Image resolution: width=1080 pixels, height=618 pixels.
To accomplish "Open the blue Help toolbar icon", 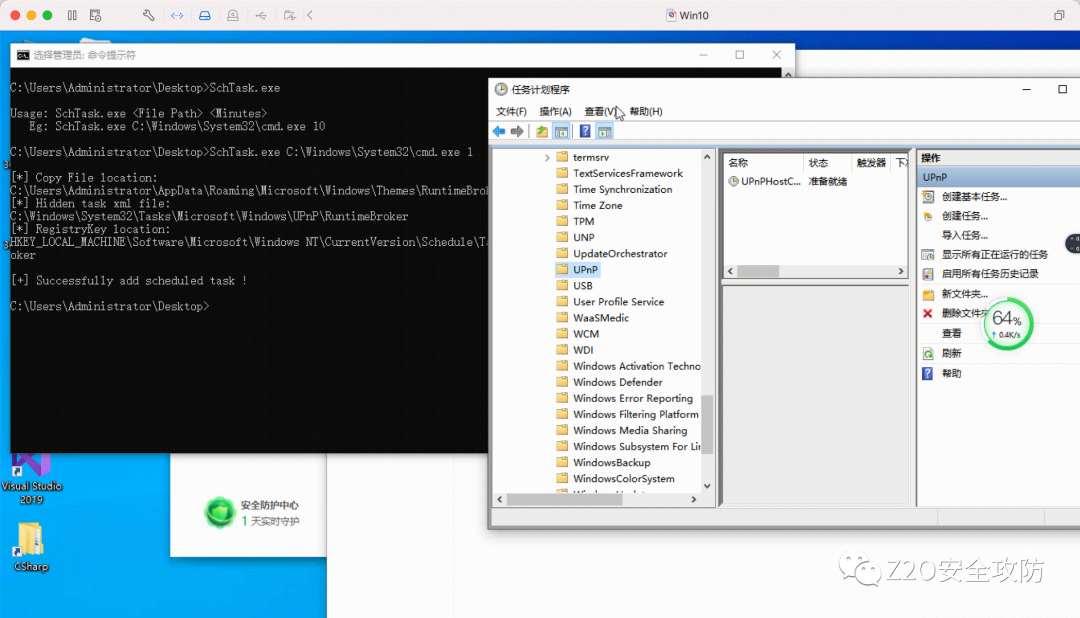I will tap(585, 132).
